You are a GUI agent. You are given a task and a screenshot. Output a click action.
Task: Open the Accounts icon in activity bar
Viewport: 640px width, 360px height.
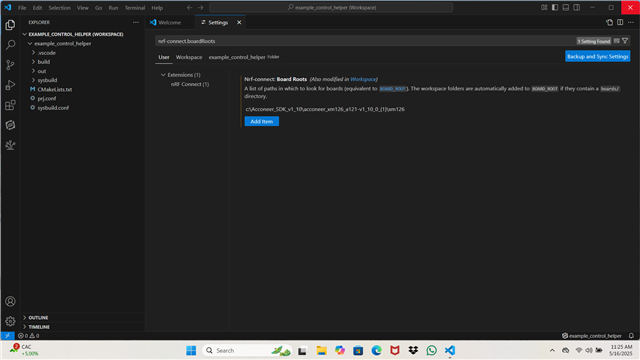coord(10,301)
